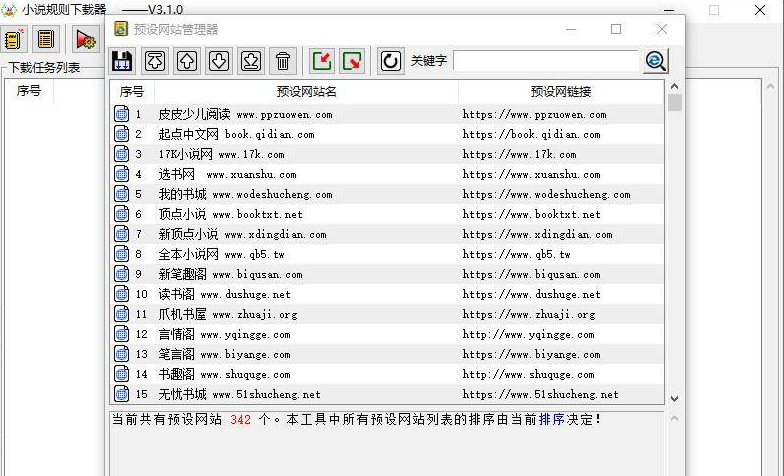Select site name 起点中文网 book.qidian.com

(236, 134)
